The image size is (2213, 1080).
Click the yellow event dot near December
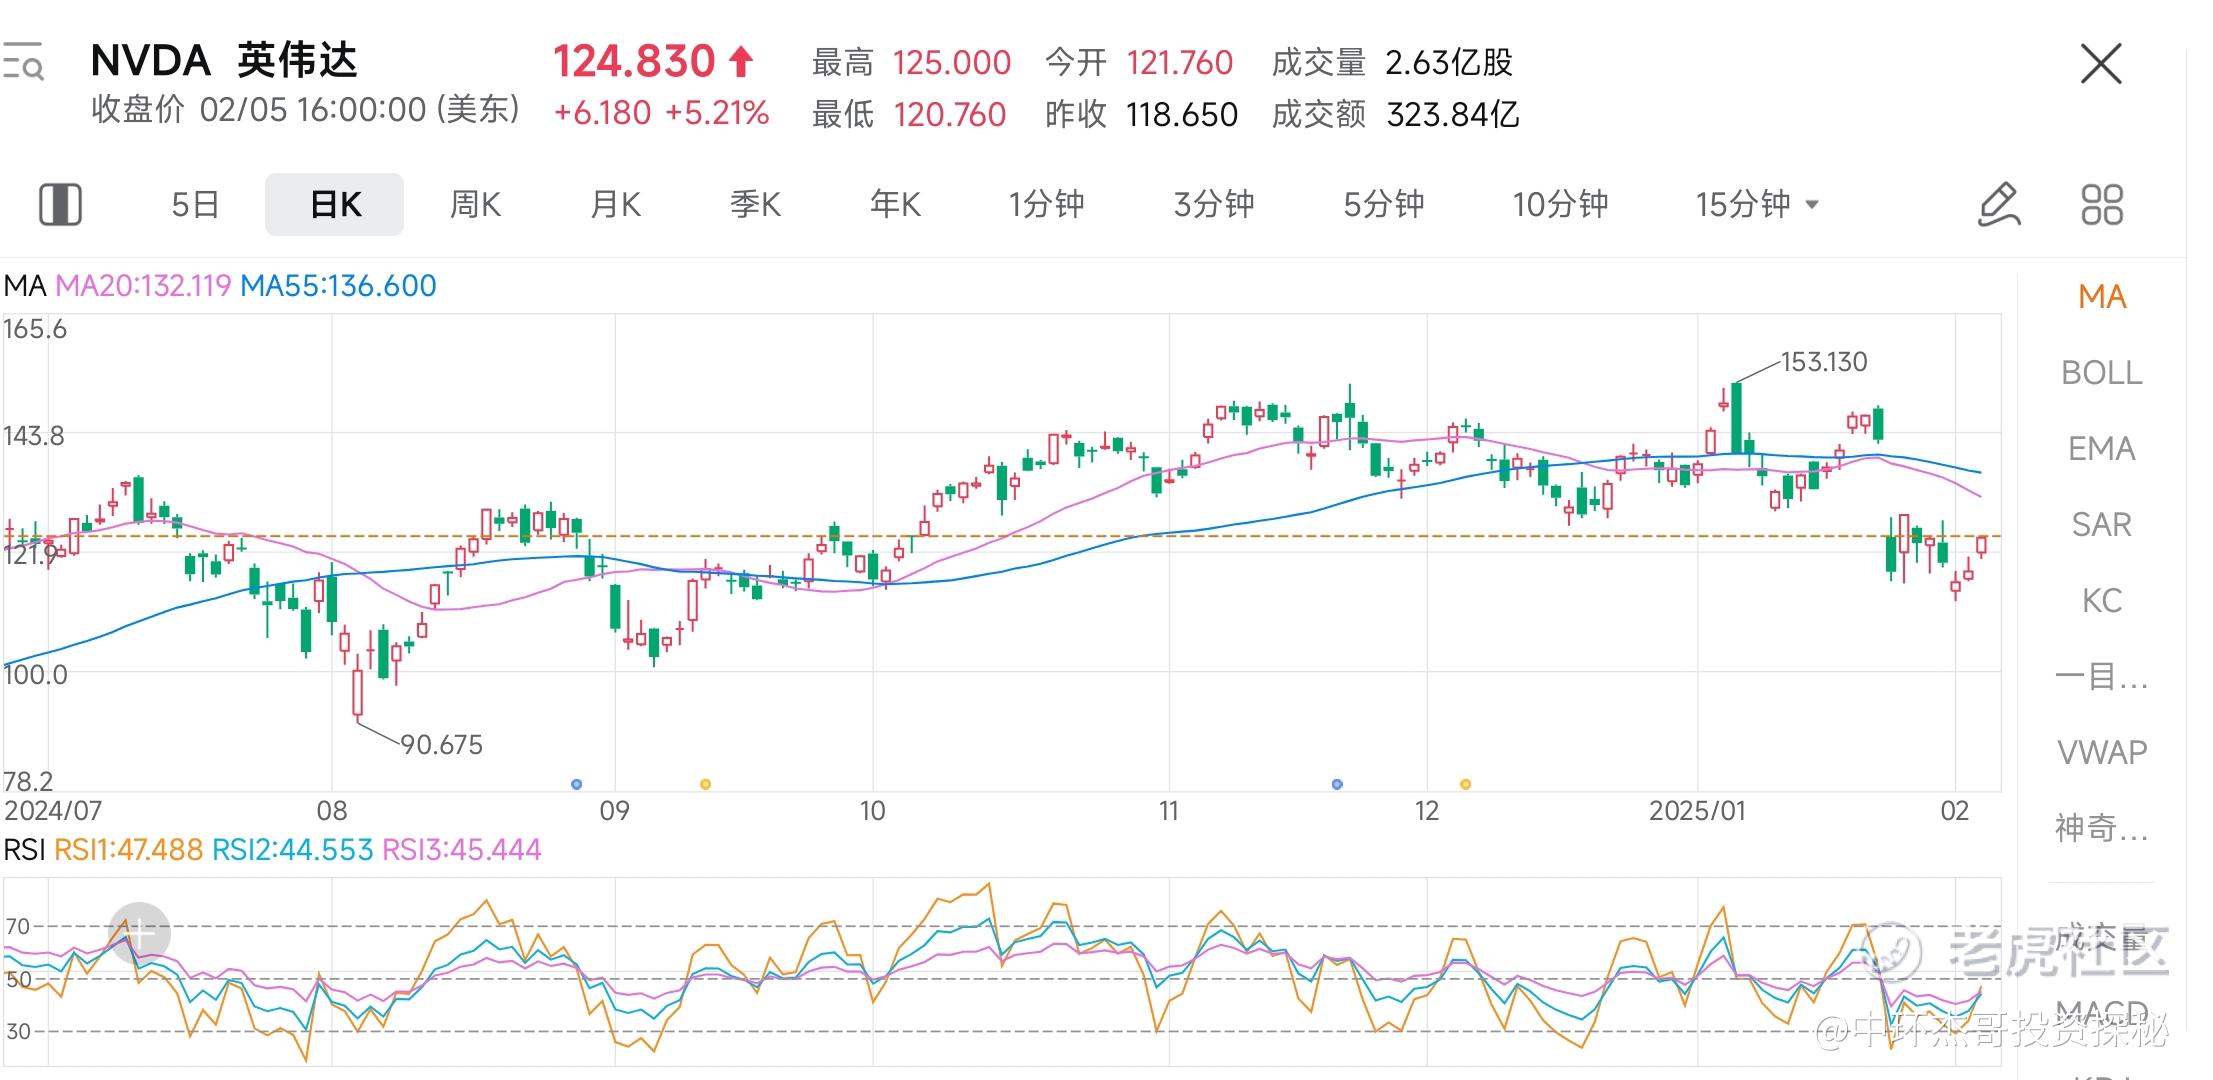[x=1465, y=784]
